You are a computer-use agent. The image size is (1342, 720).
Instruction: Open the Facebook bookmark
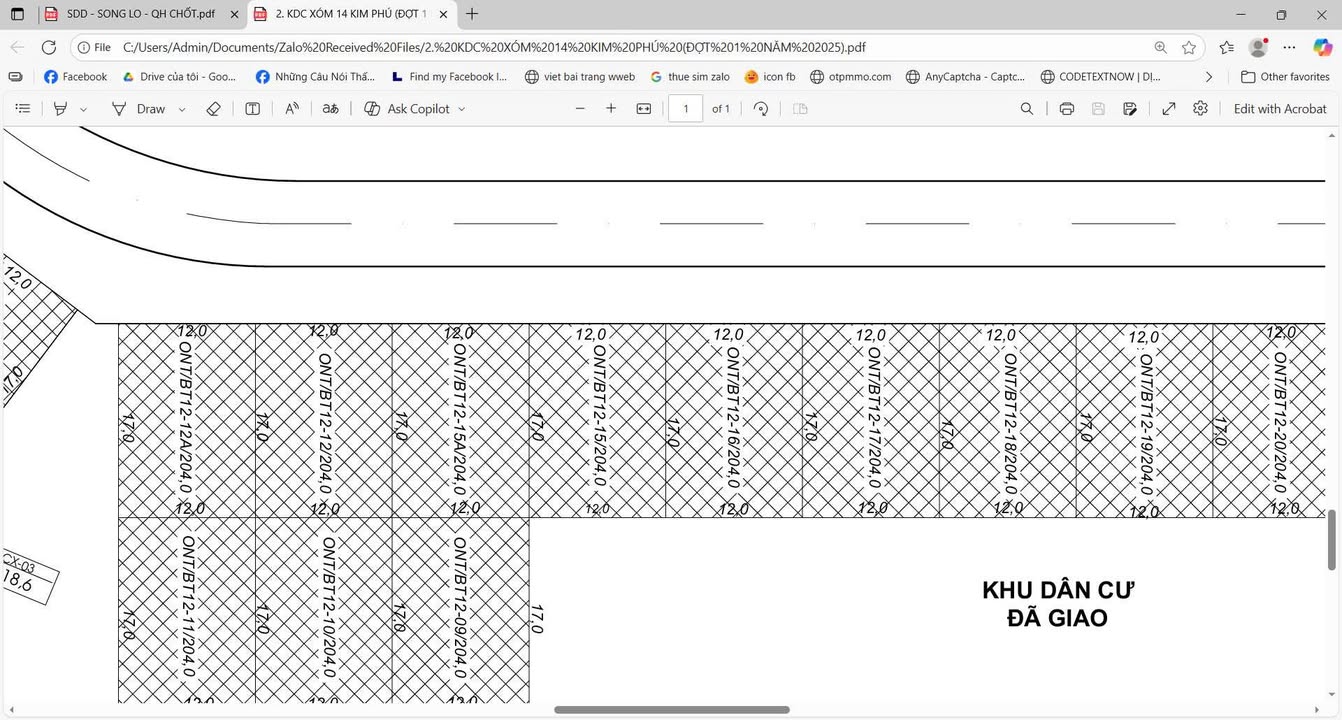point(75,77)
